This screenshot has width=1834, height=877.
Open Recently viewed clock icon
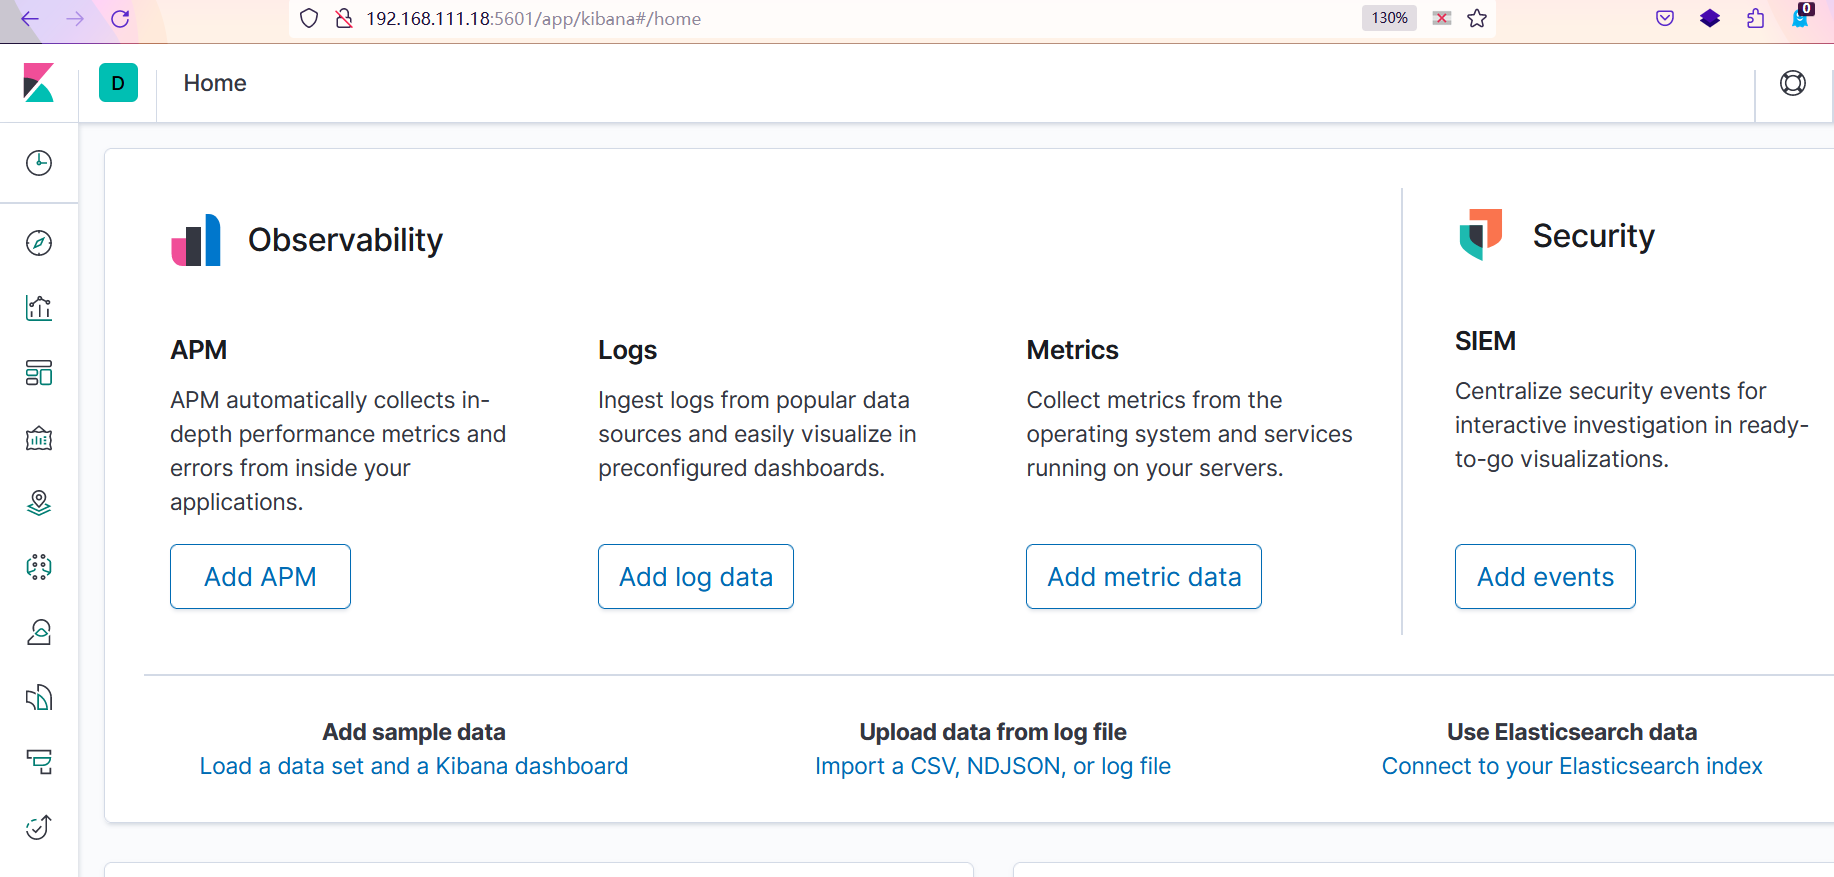[39, 163]
